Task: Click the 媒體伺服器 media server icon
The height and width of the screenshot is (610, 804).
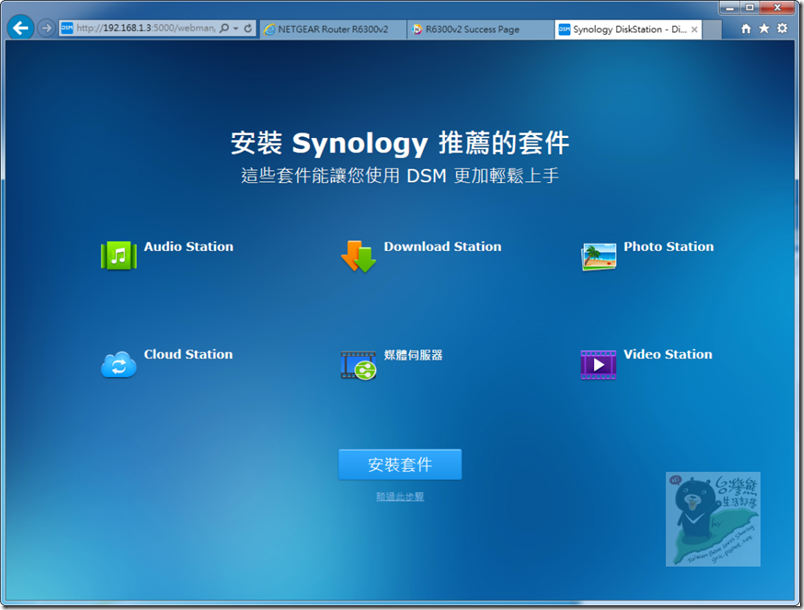Action: 358,364
